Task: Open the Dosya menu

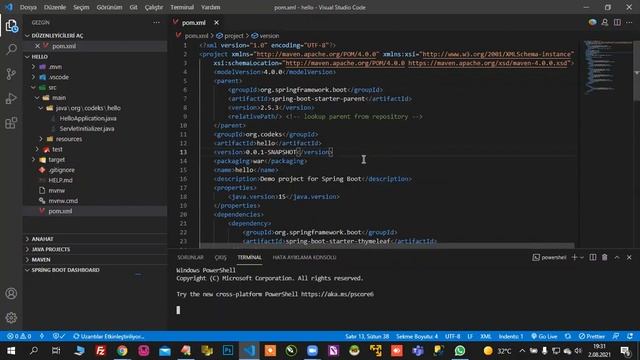Action: 28,7
